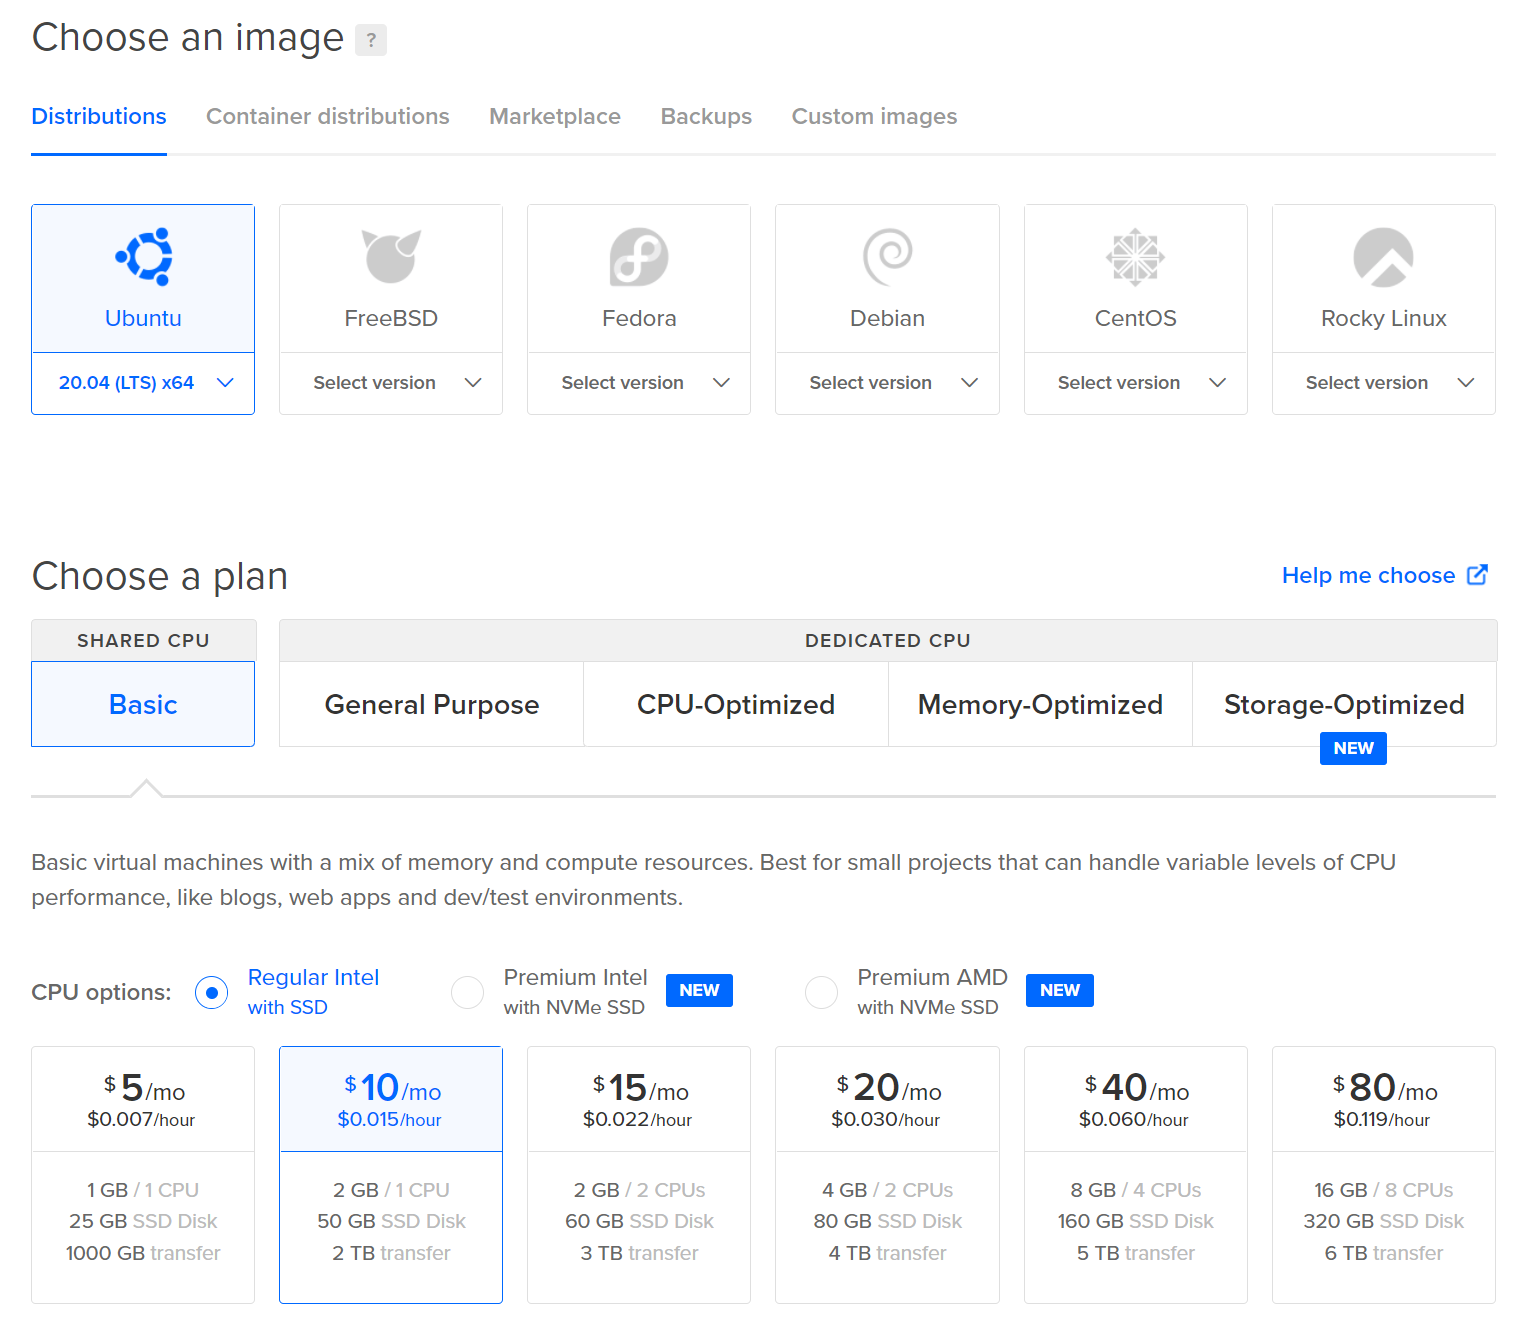Choose the $20/mo plan card
This screenshot has height=1333, width=1535.
coord(887,1175)
